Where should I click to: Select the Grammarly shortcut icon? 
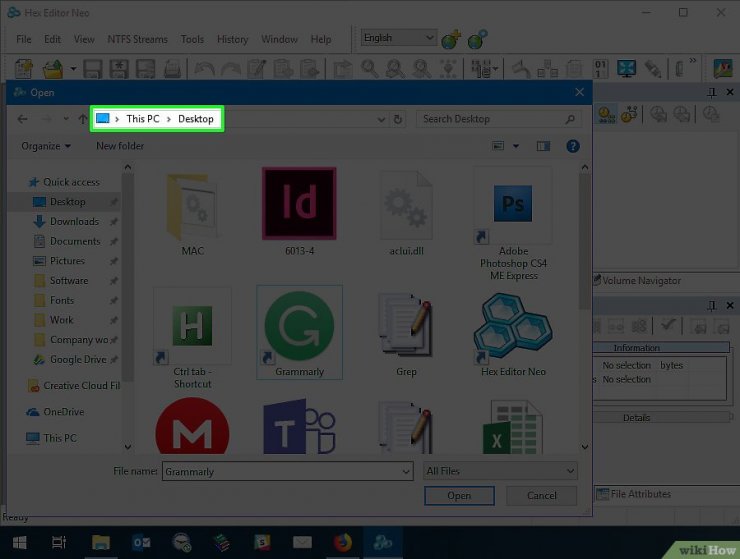point(299,333)
